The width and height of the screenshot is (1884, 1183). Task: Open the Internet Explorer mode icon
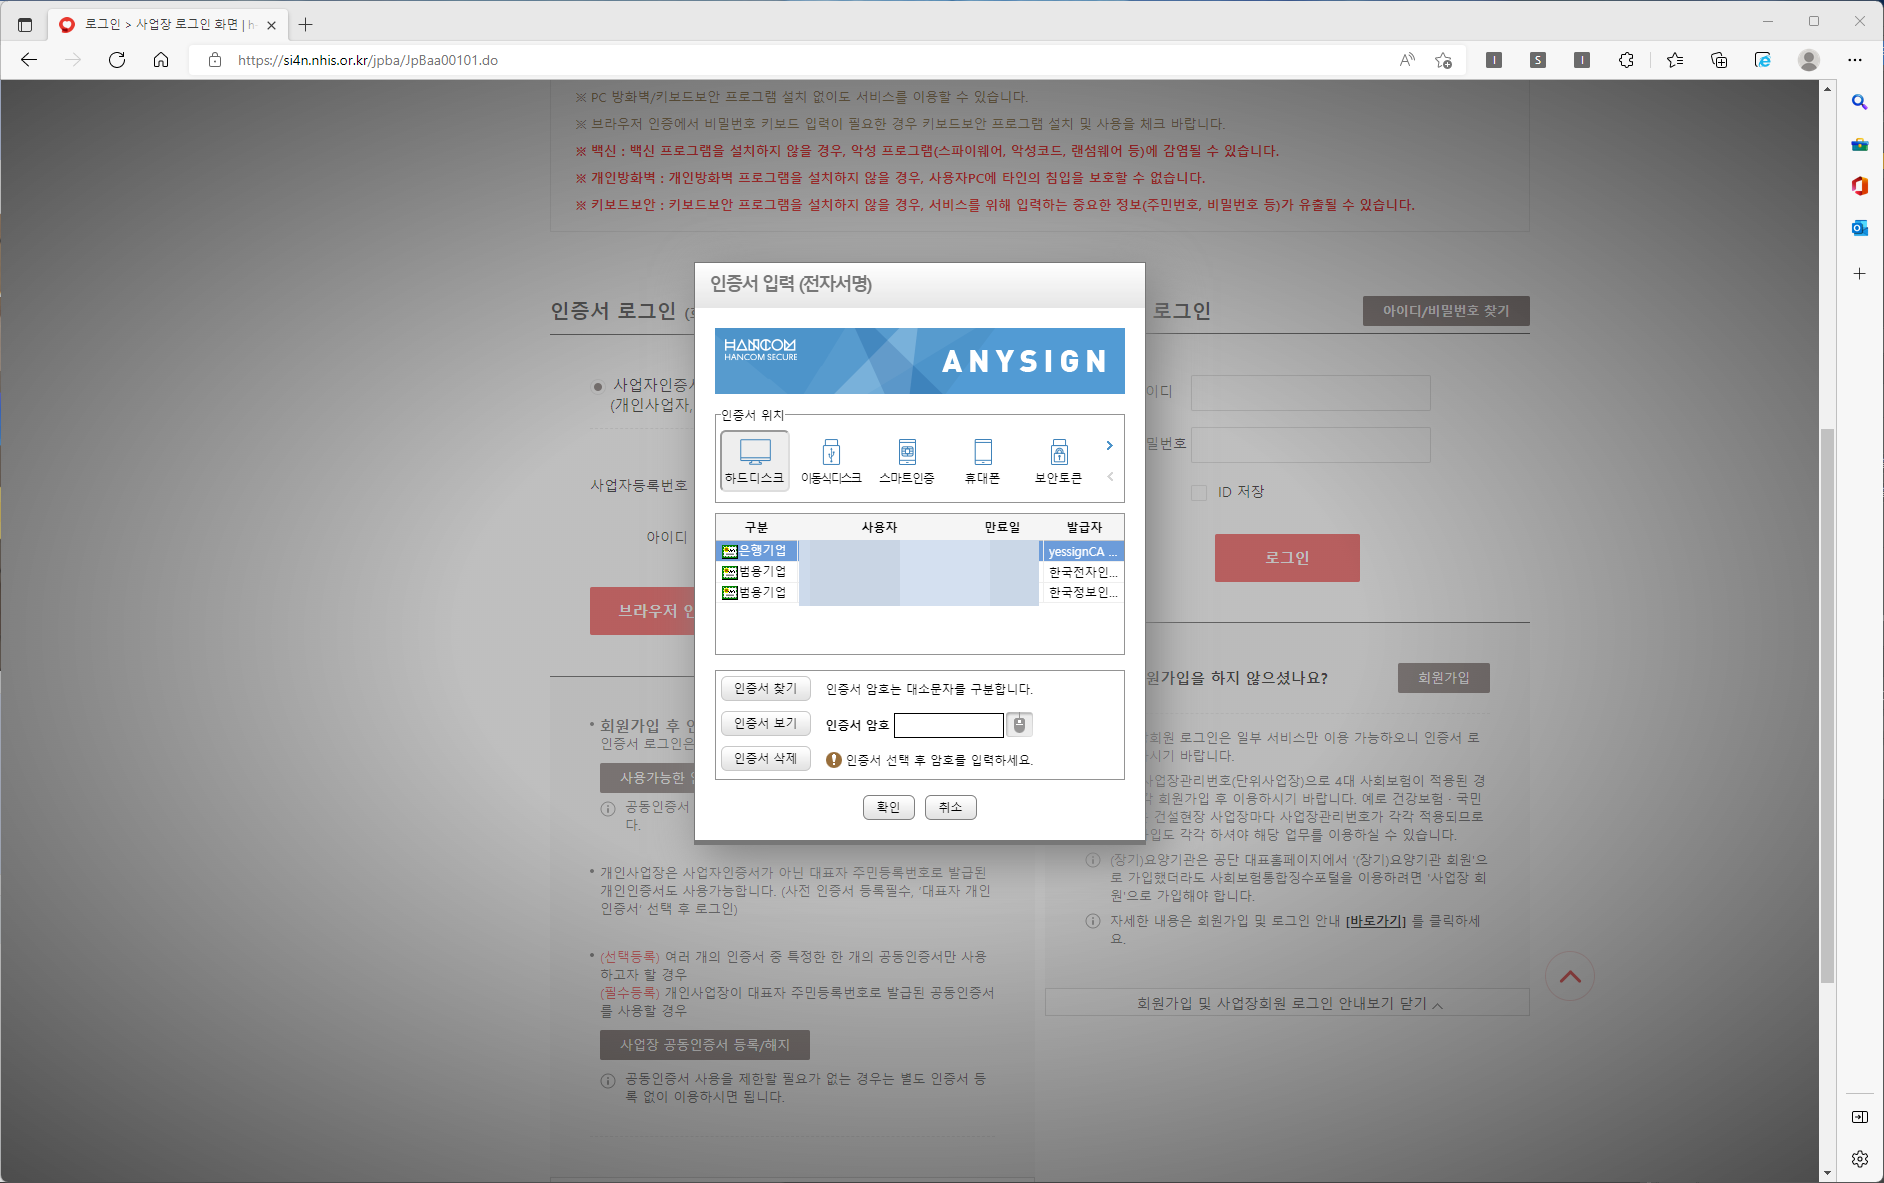click(1763, 60)
